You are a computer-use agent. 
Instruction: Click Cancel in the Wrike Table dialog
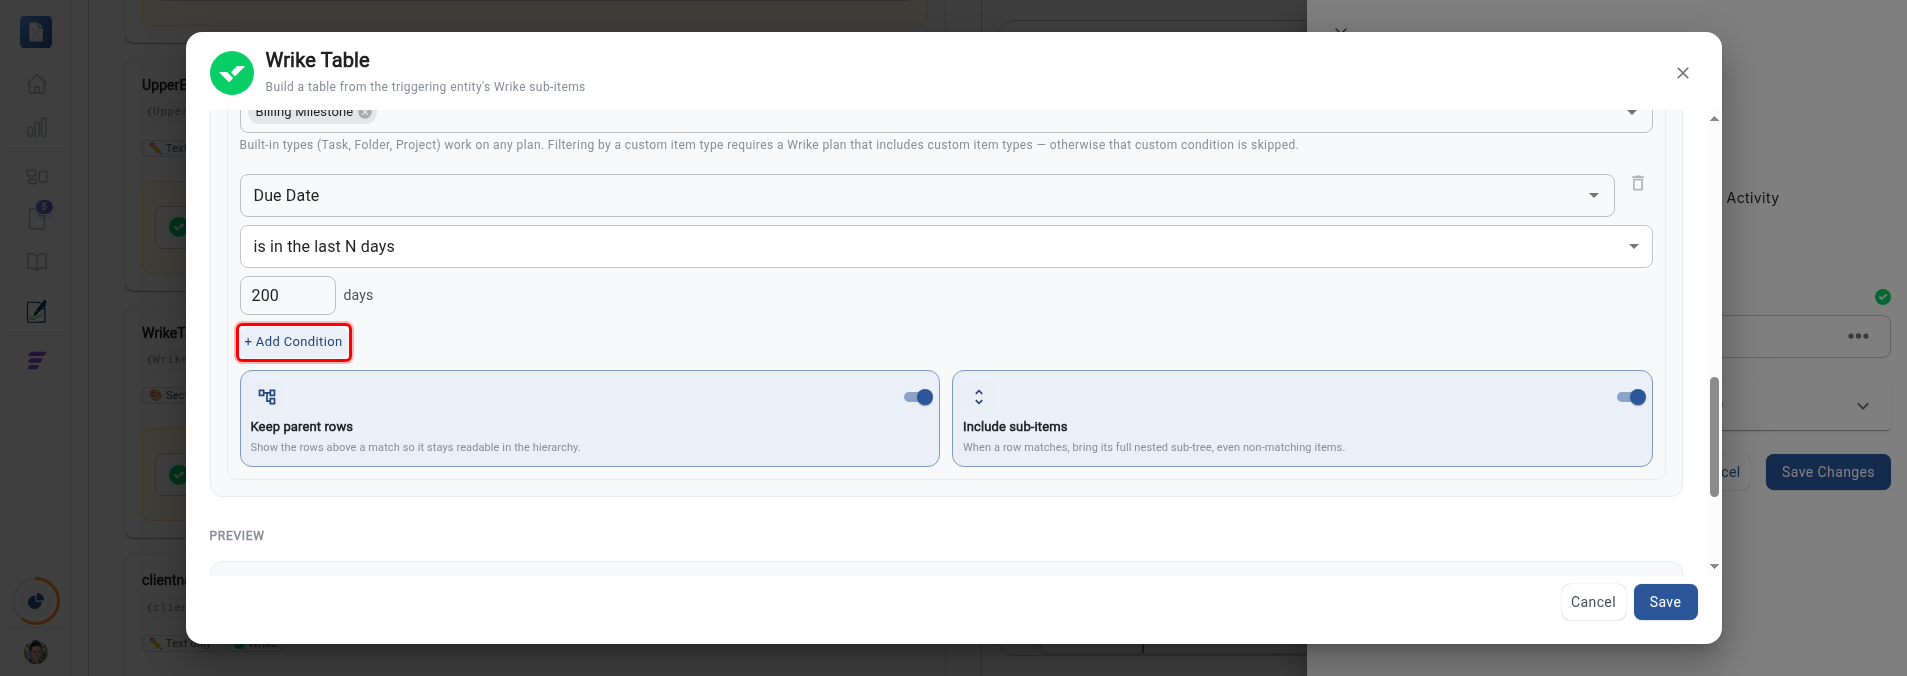1593,602
